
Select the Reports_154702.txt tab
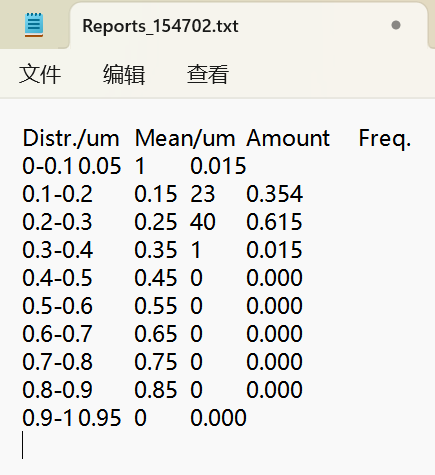click(248, 26)
